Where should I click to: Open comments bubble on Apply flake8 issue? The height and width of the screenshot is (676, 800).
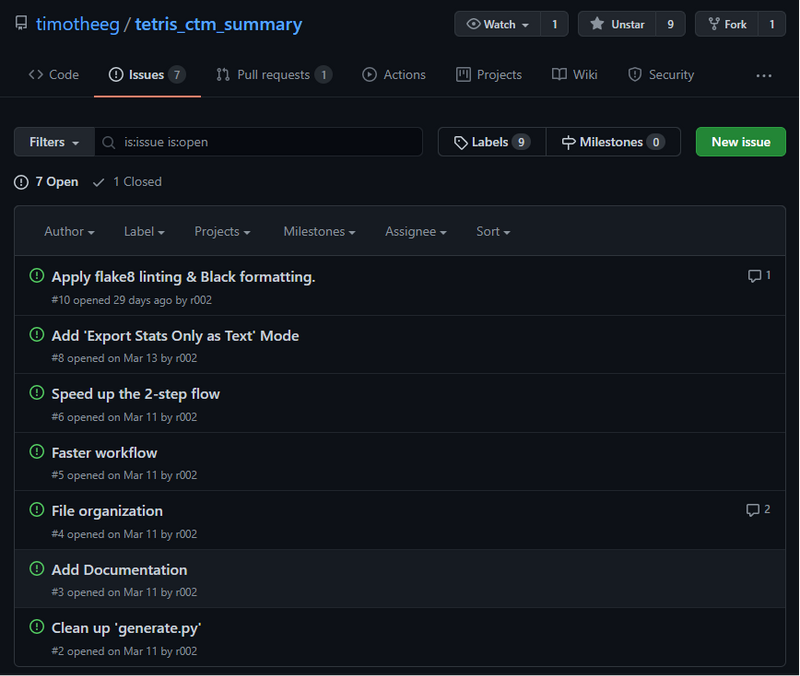point(759,276)
